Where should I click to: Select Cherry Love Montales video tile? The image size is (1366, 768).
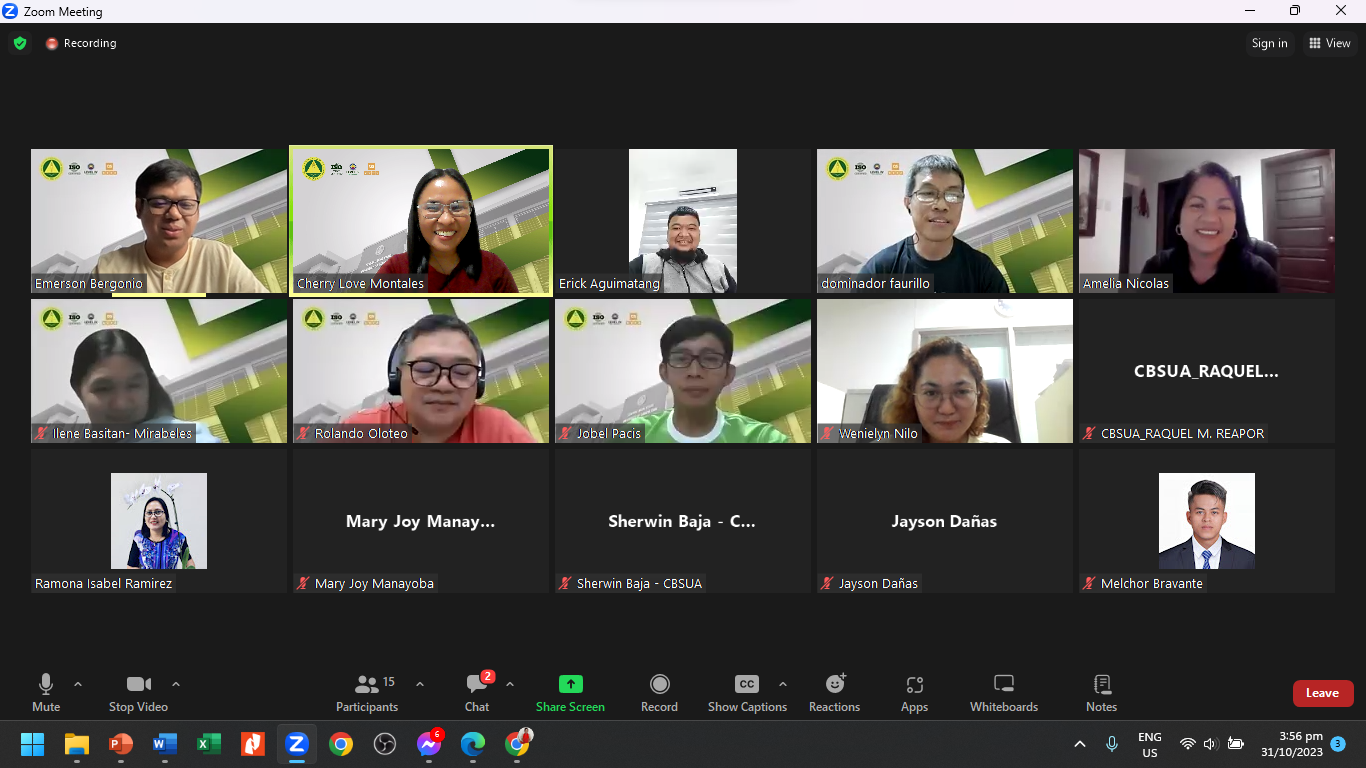pos(421,221)
